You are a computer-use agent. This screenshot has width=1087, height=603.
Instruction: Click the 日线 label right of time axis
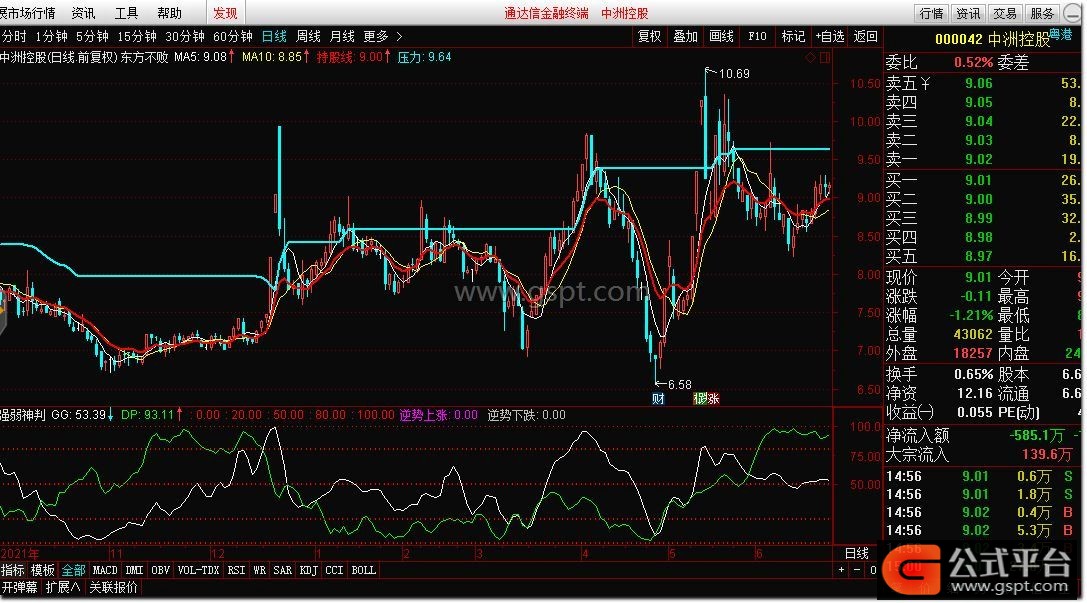[x=856, y=553]
